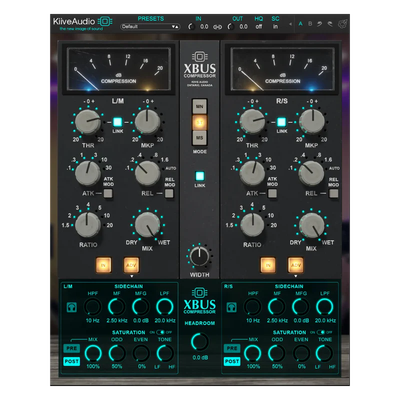
Task: Toggle the center channel LINK button
Action: [x=200, y=176]
